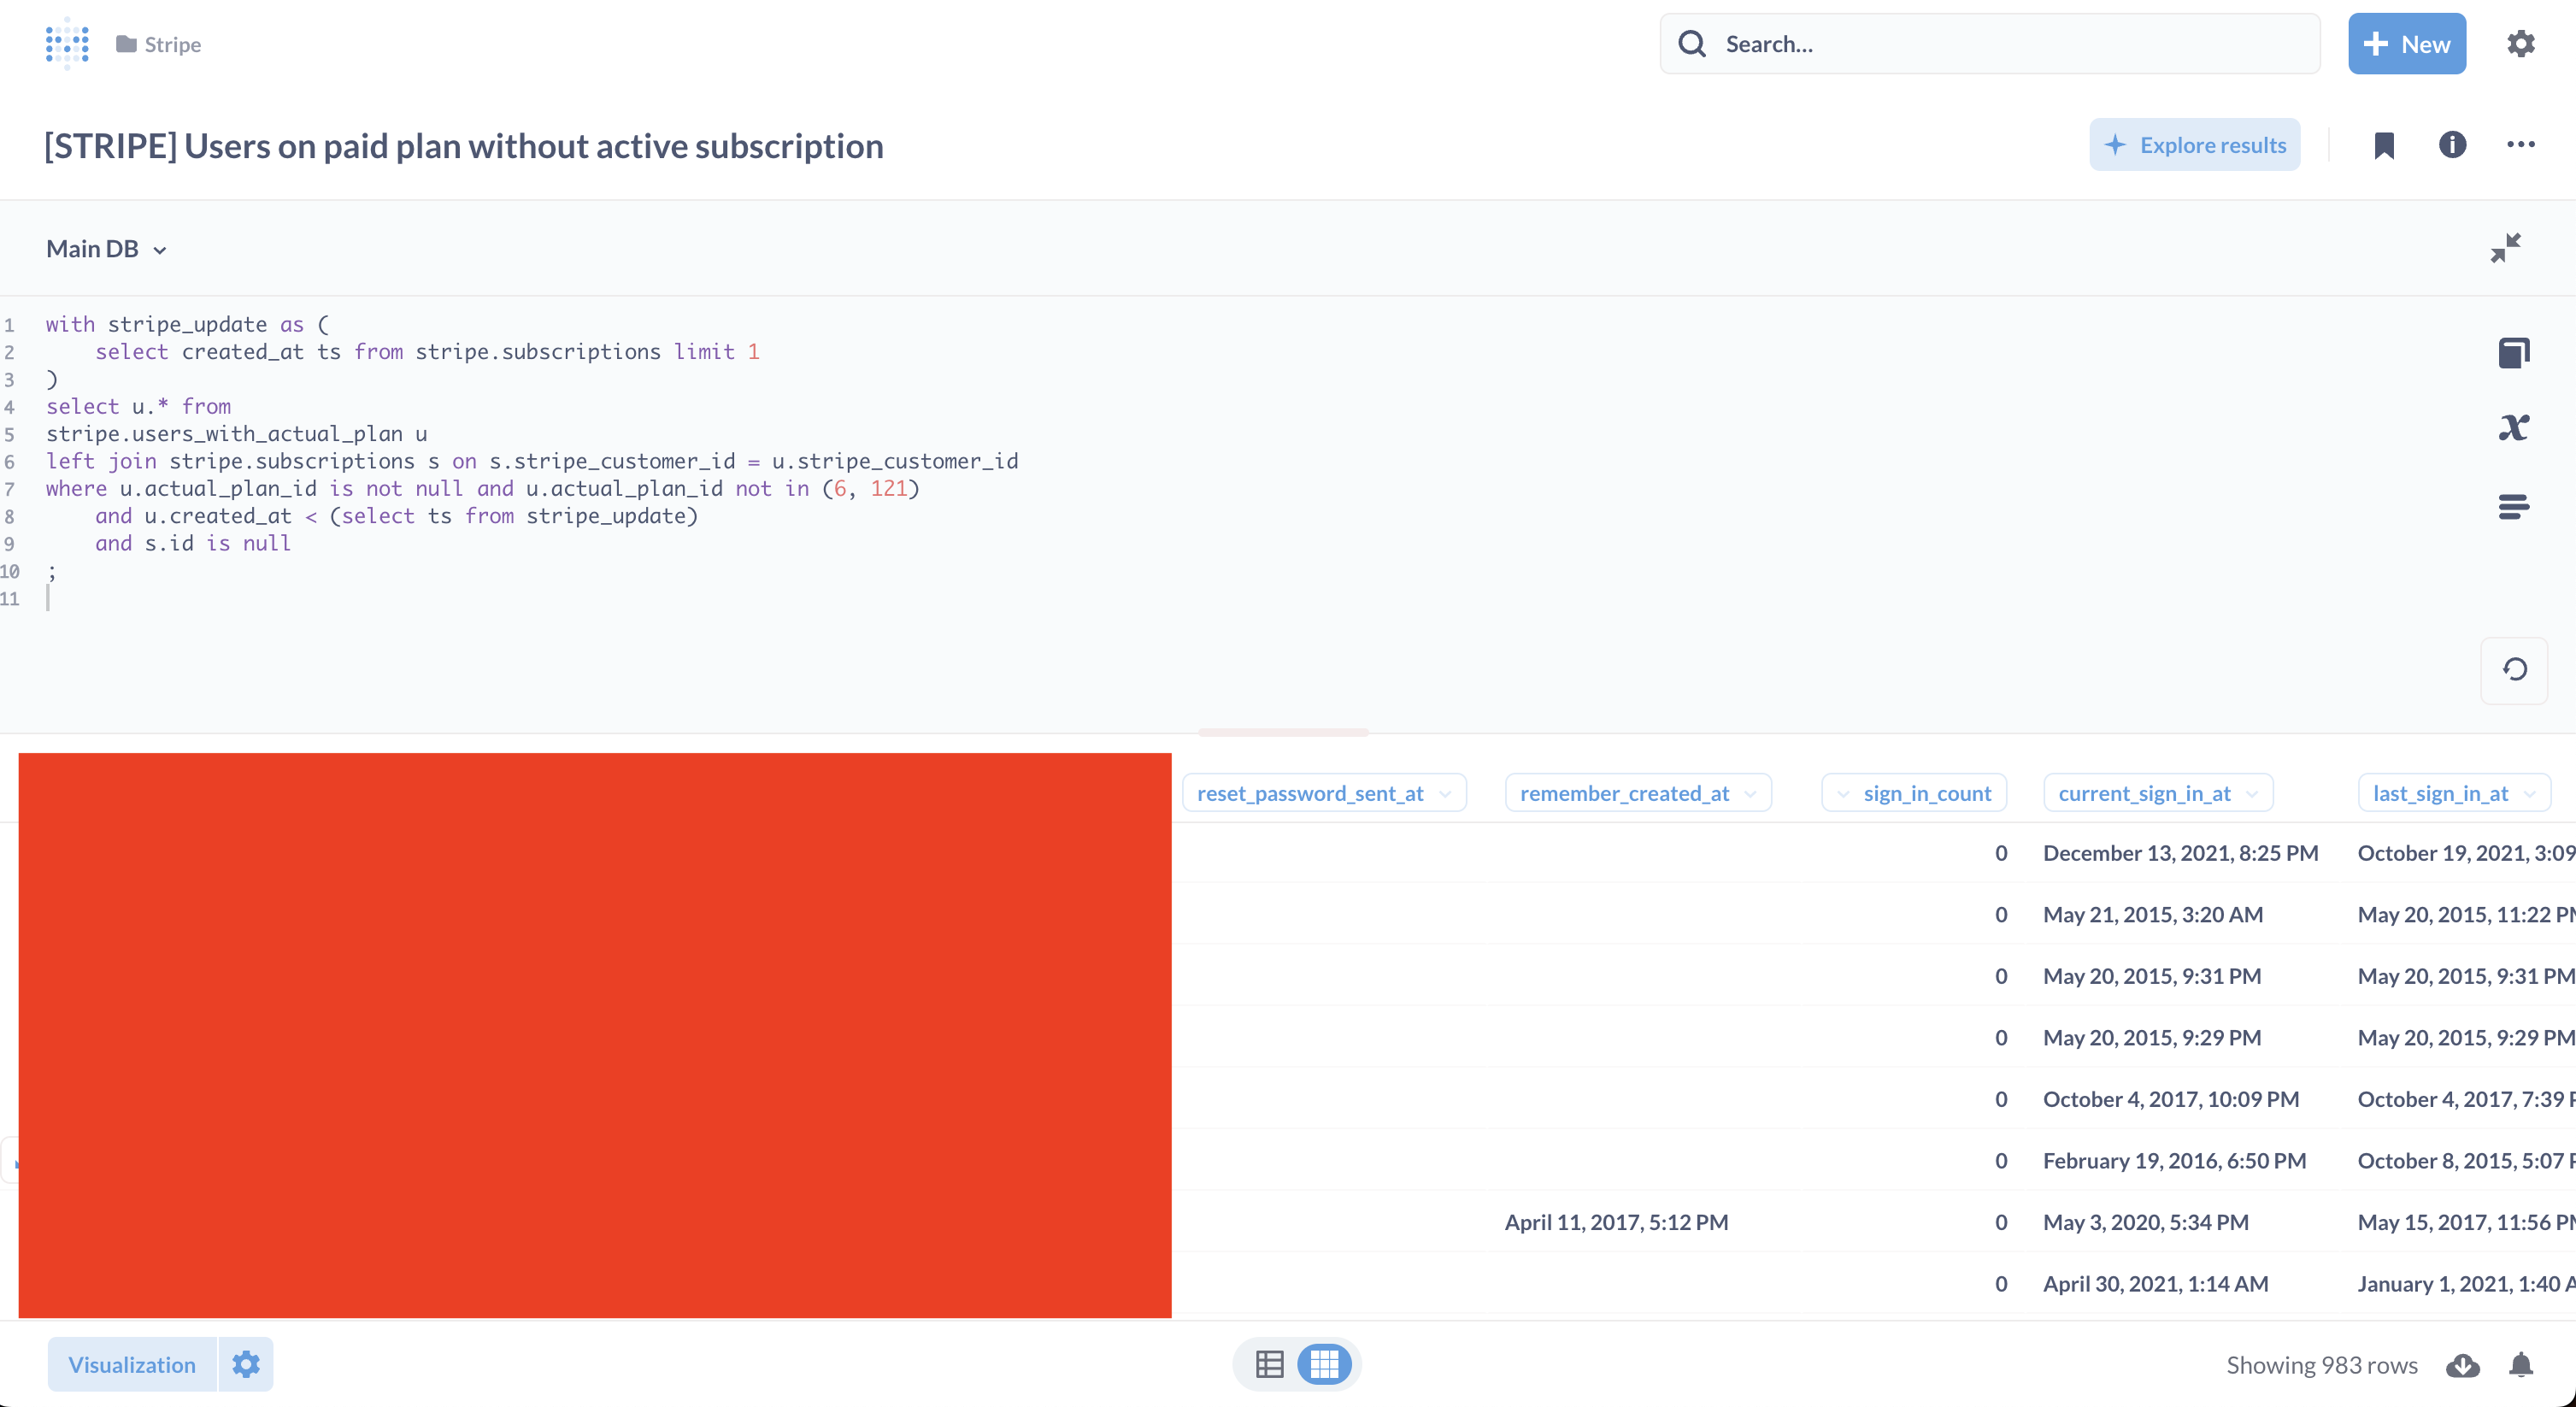Click the New button
This screenshot has width=2576, height=1407.
tap(2406, 44)
